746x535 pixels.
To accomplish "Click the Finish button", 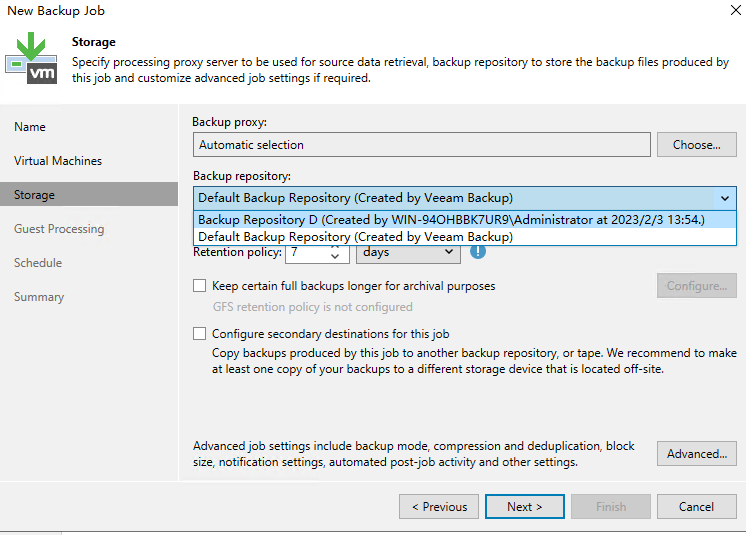I will click(x=611, y=506).
